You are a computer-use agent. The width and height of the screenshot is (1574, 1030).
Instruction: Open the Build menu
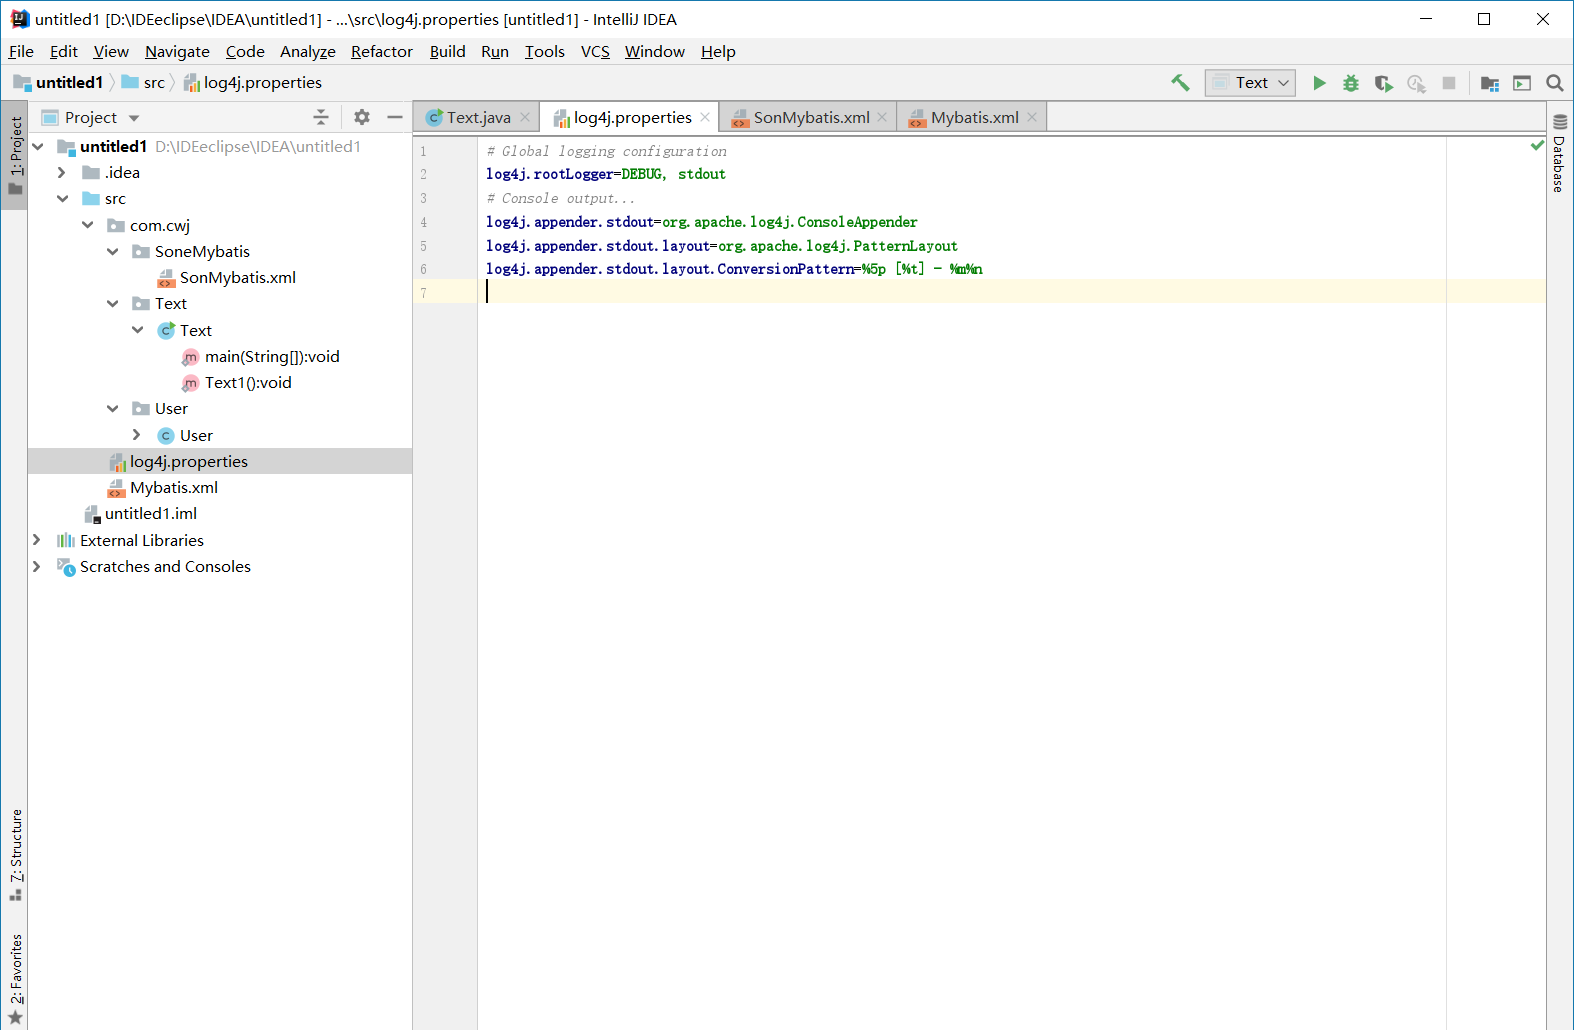pos(447,52)
